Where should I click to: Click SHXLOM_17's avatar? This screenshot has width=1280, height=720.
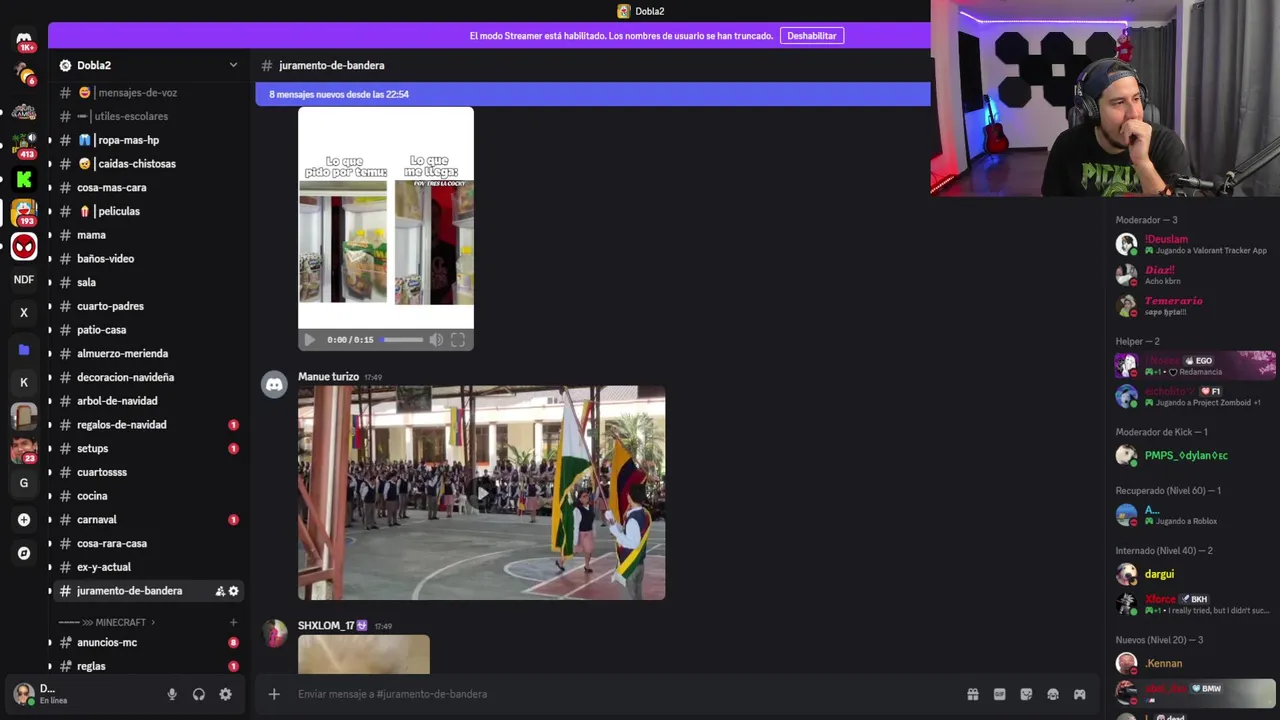274,634
